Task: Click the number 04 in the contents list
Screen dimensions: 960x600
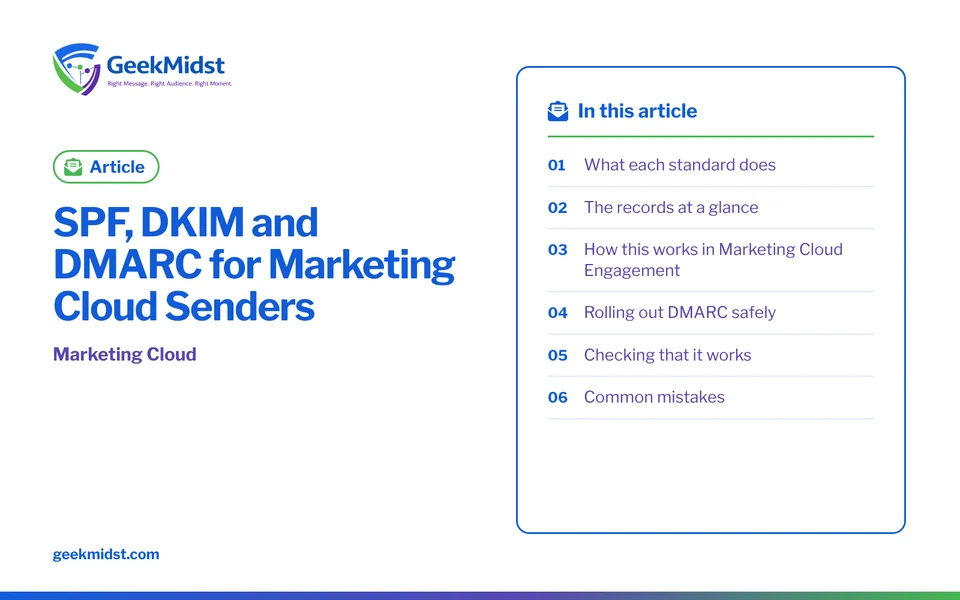Action: pyautogui.click(x=557, y=313)
